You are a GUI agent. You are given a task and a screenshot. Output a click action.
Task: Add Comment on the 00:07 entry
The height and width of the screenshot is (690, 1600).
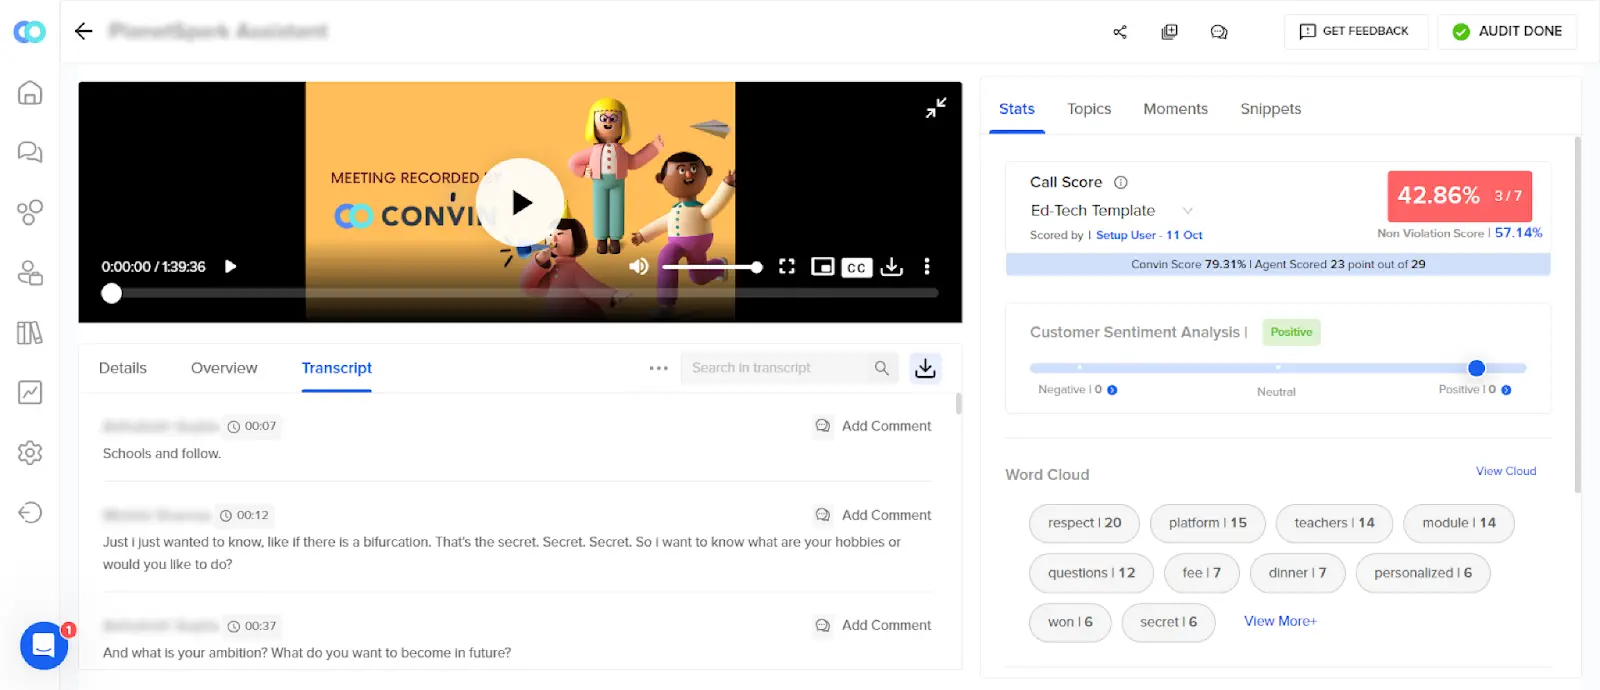point(873,426)
